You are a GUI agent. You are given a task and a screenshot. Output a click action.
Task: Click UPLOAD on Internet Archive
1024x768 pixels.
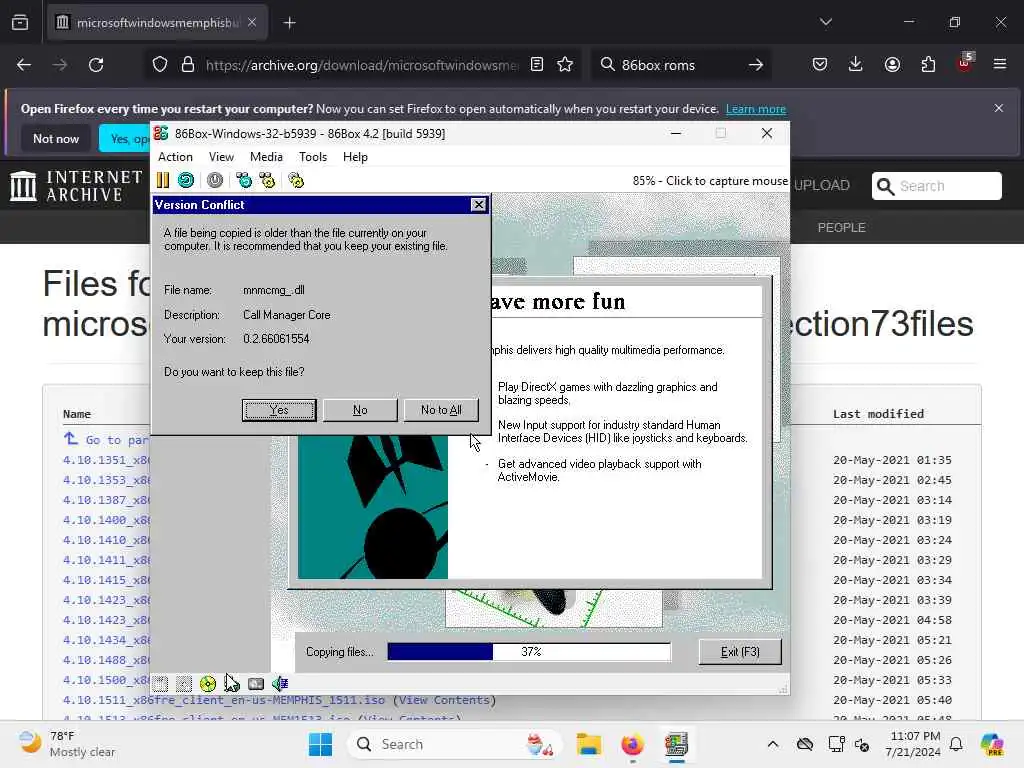[x=822, y=185]
